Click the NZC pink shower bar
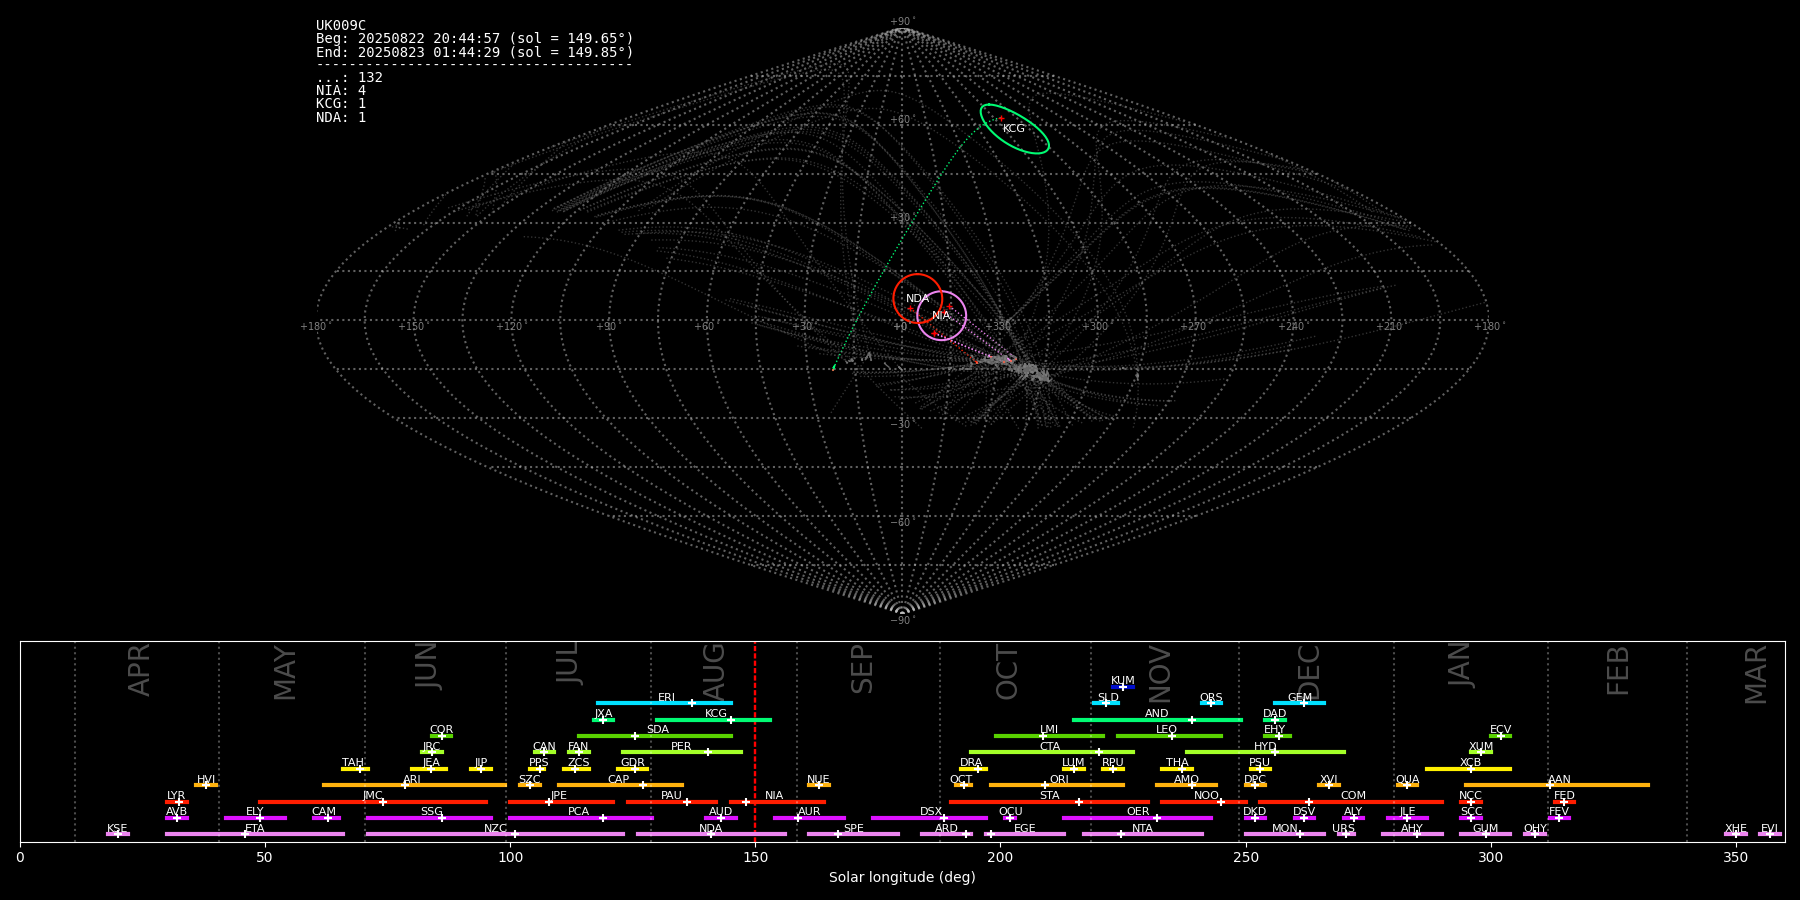The height and width of the screenshot is (900, 1800). point(495,834)
